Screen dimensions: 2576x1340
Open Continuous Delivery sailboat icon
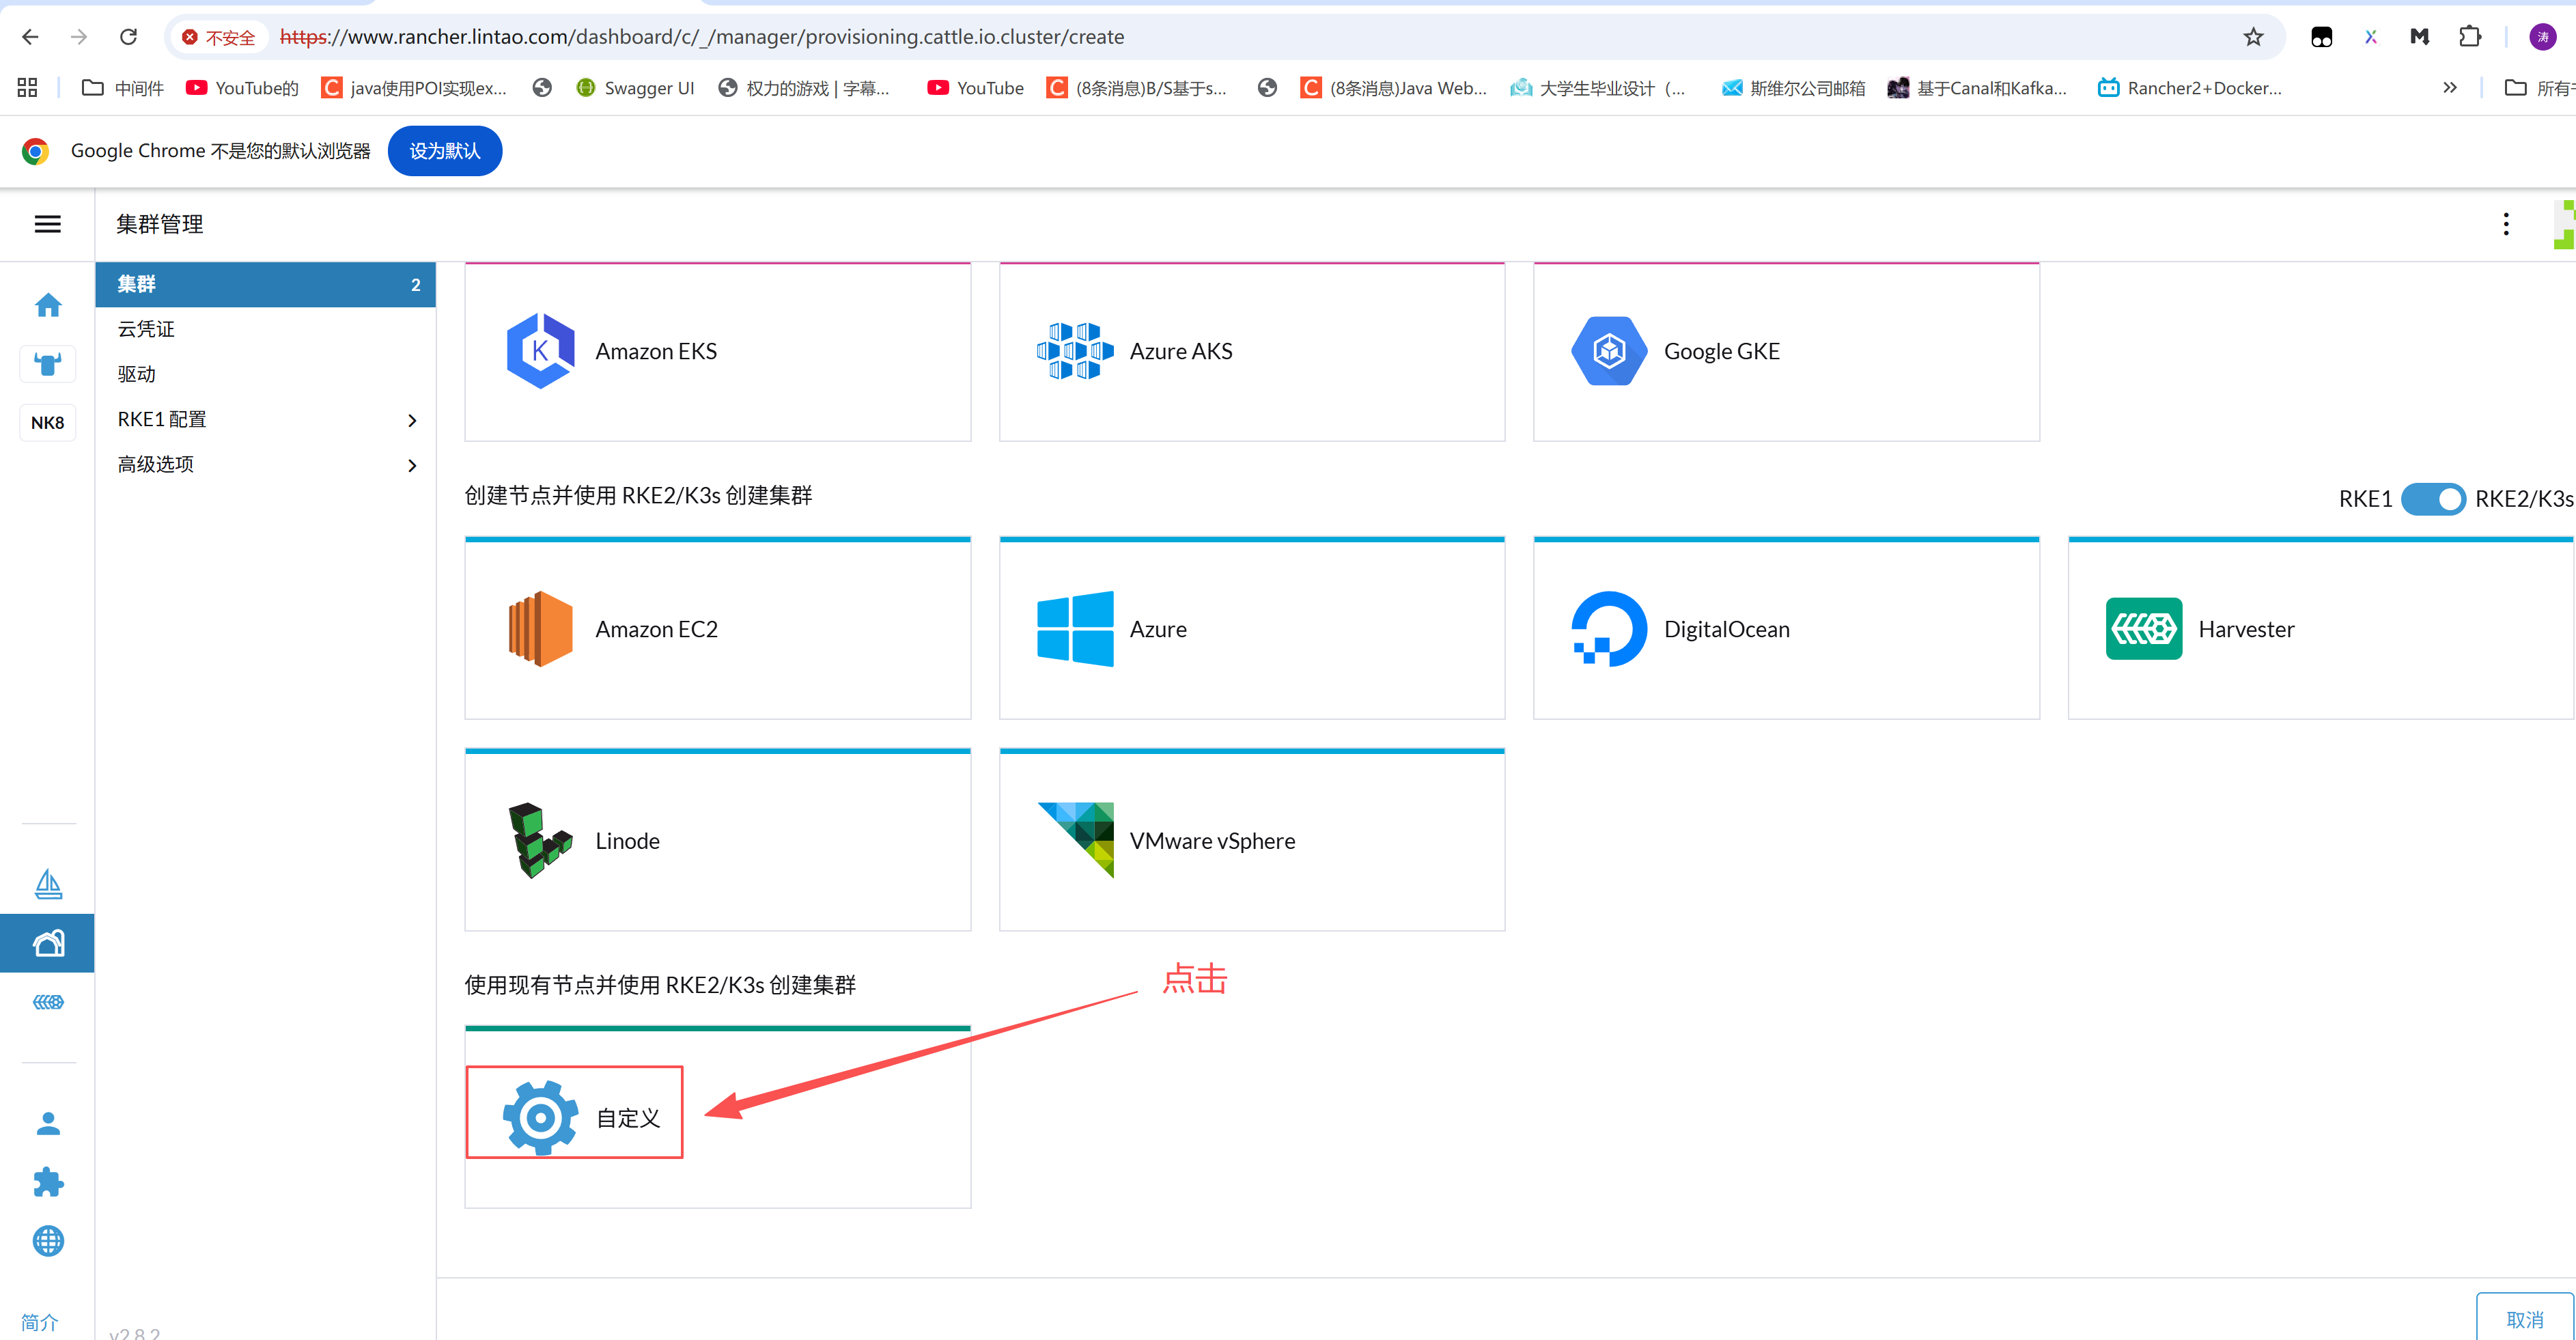point(48,884)
